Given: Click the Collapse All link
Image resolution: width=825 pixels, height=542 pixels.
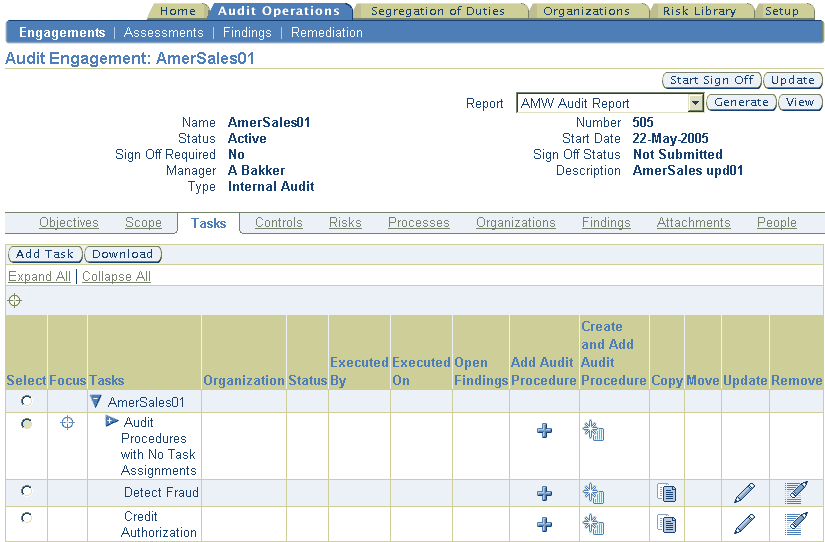Looking at the screenshot, I should coord(116,276).
